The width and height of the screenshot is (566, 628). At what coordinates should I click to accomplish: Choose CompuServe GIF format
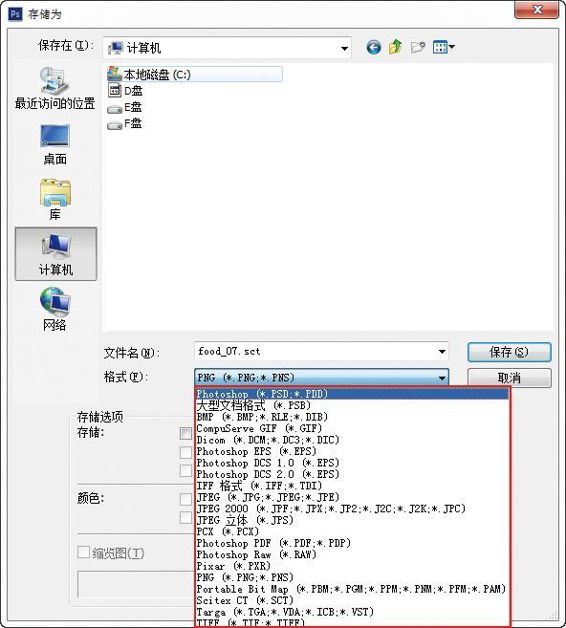pyautogui.click(x=352, y=428)
